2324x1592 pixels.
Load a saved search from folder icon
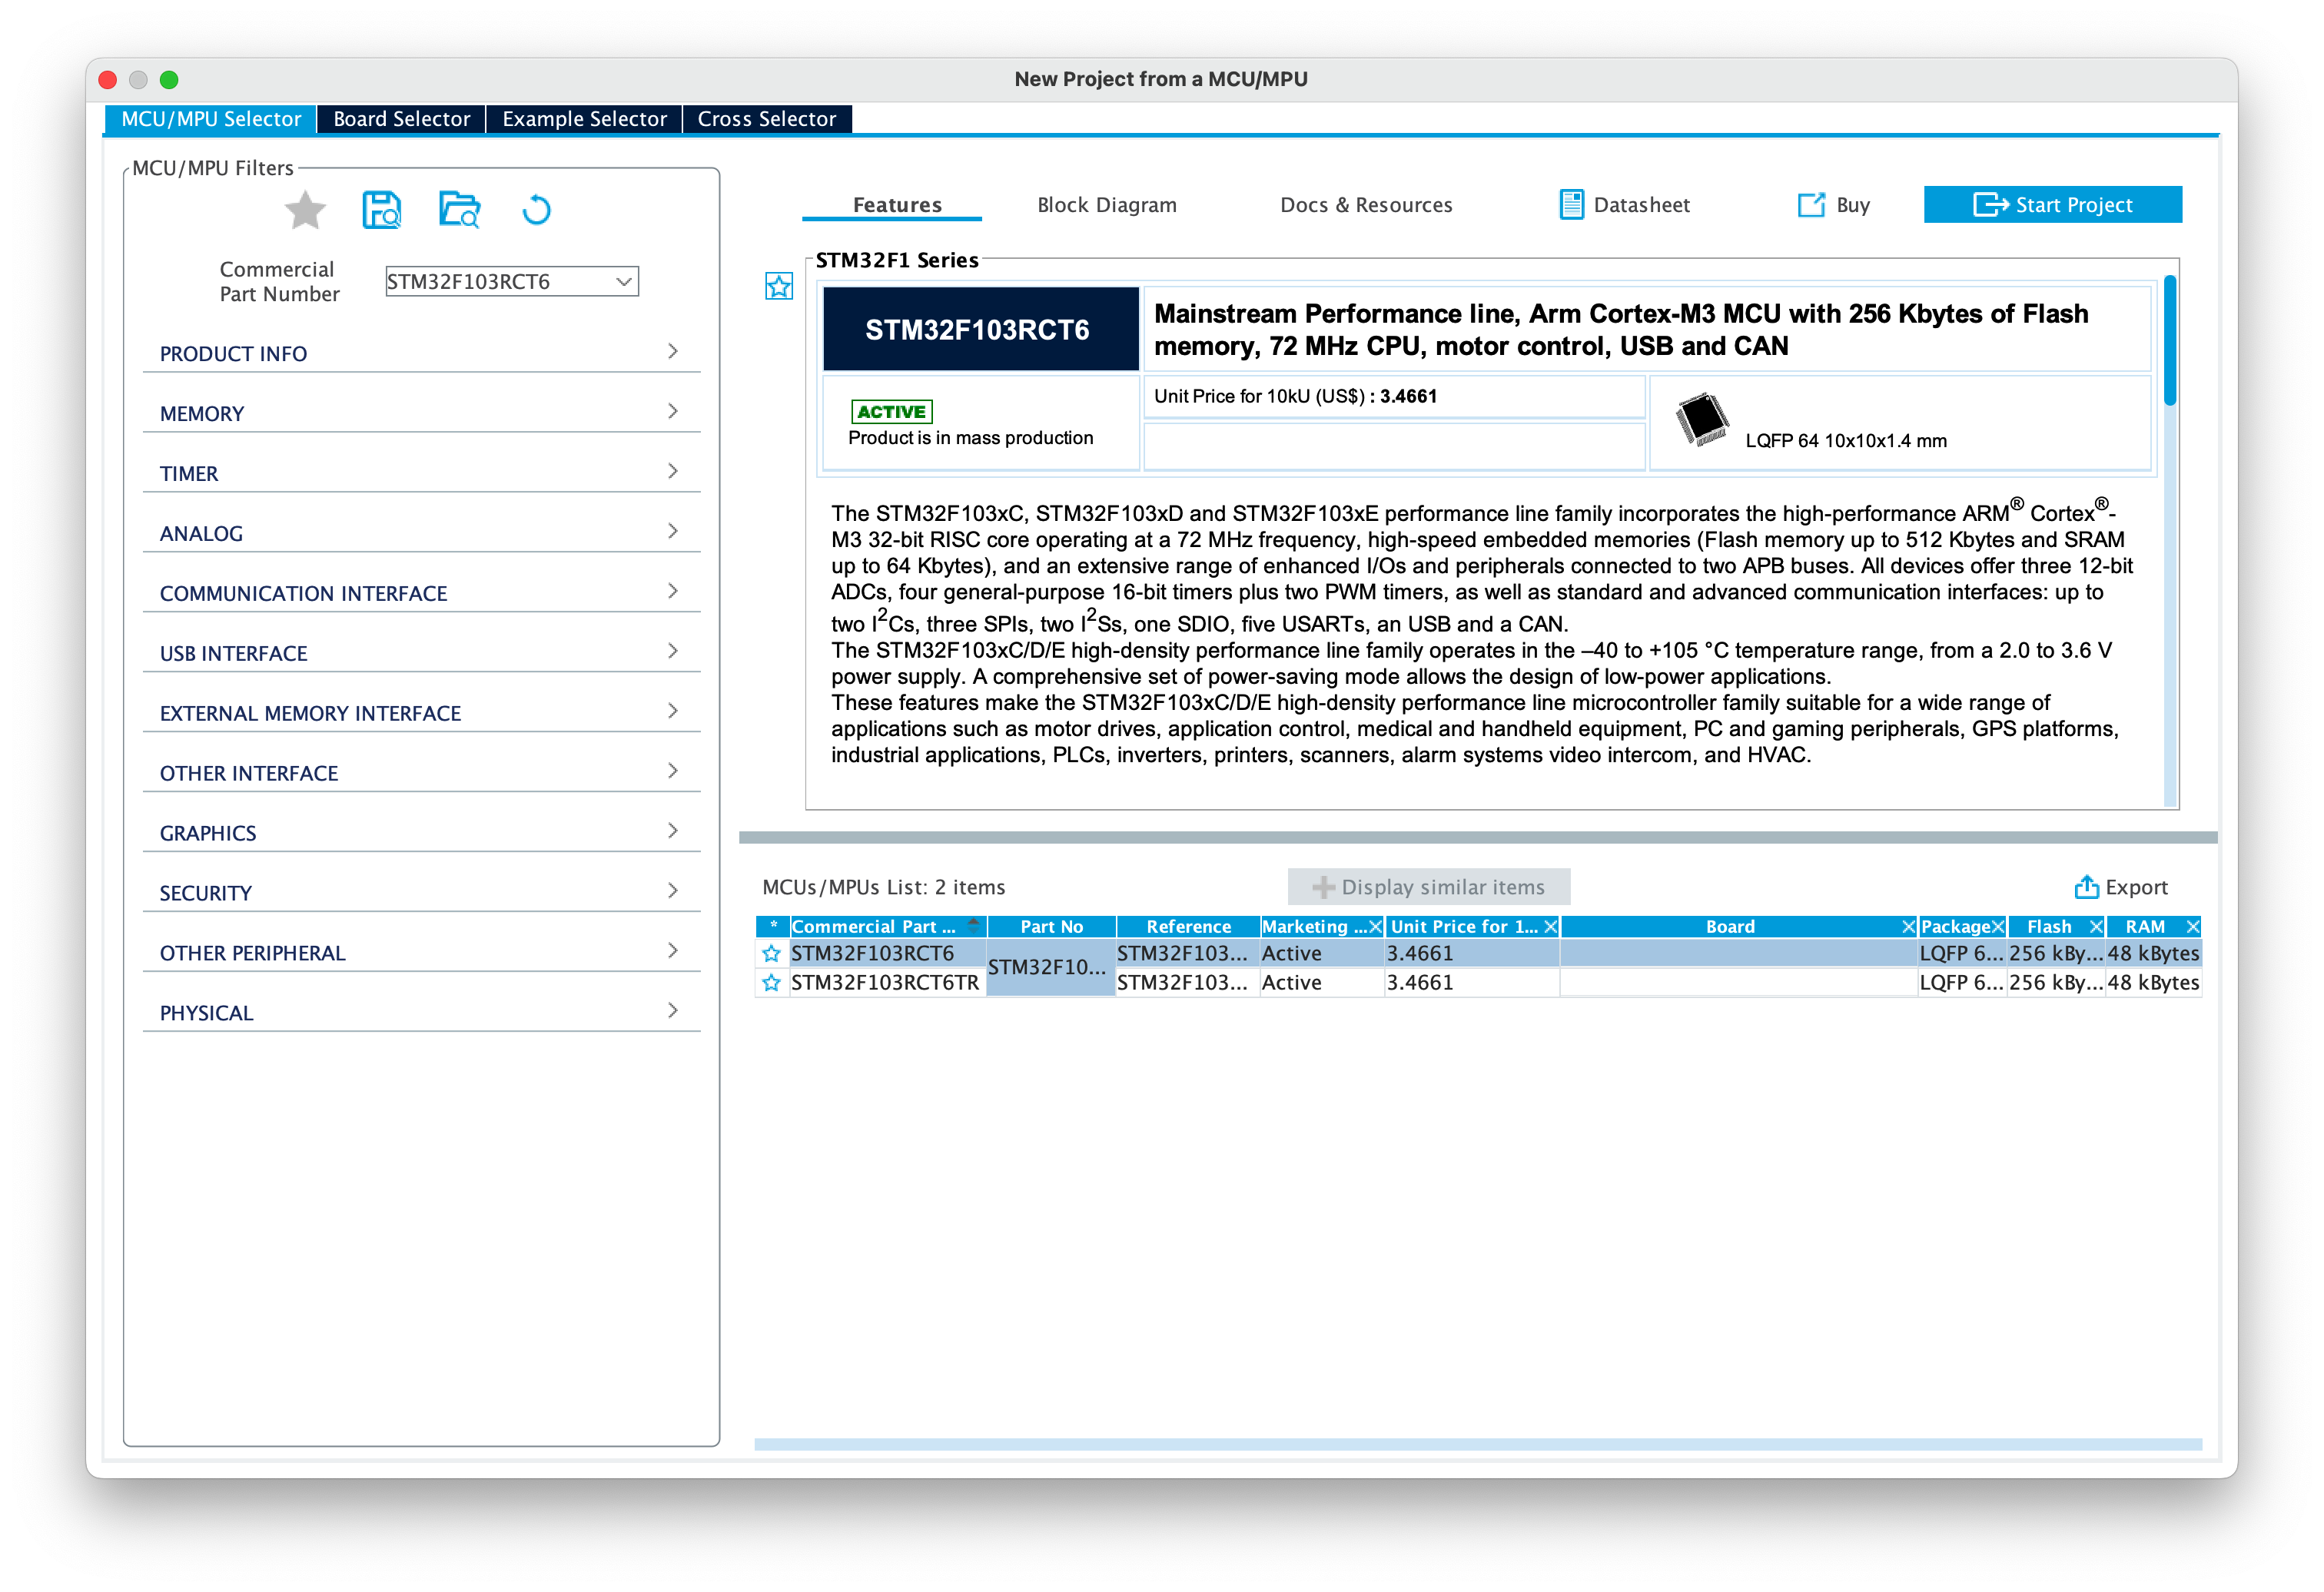(x=459, y=210)
